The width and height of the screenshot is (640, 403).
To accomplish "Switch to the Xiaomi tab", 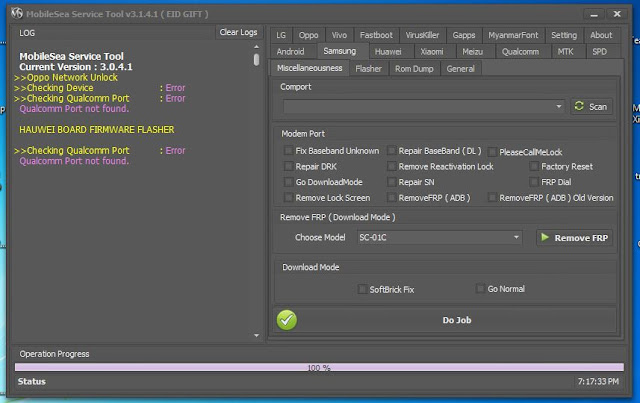I will point(432,51).
